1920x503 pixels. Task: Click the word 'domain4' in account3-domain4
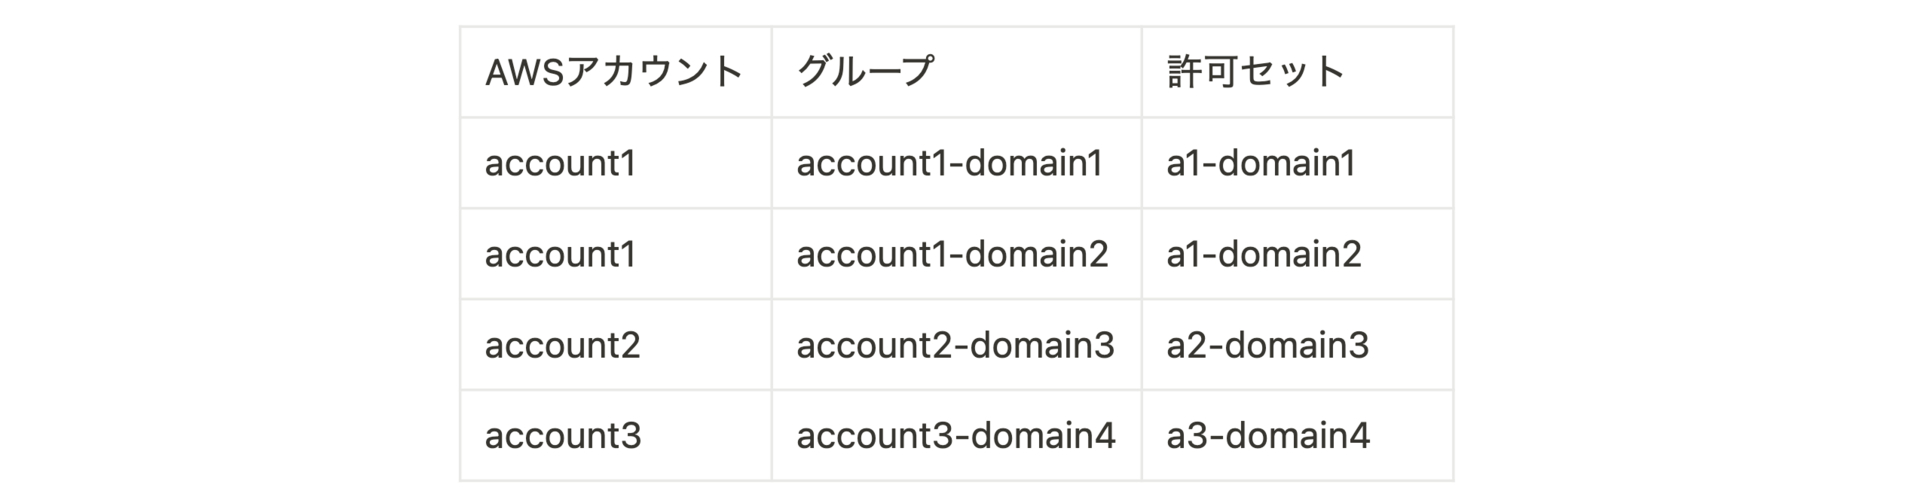pos(1043,435)
